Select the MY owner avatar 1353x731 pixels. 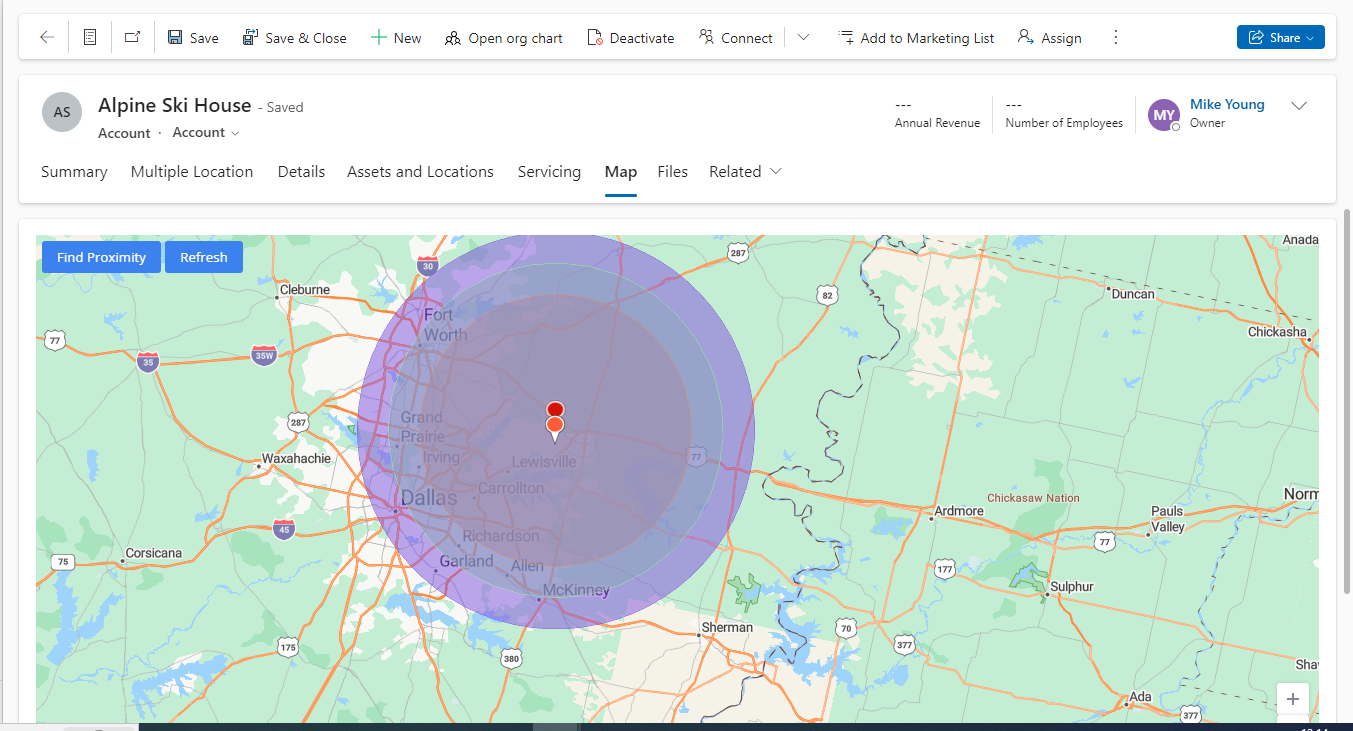point(1164,115)
